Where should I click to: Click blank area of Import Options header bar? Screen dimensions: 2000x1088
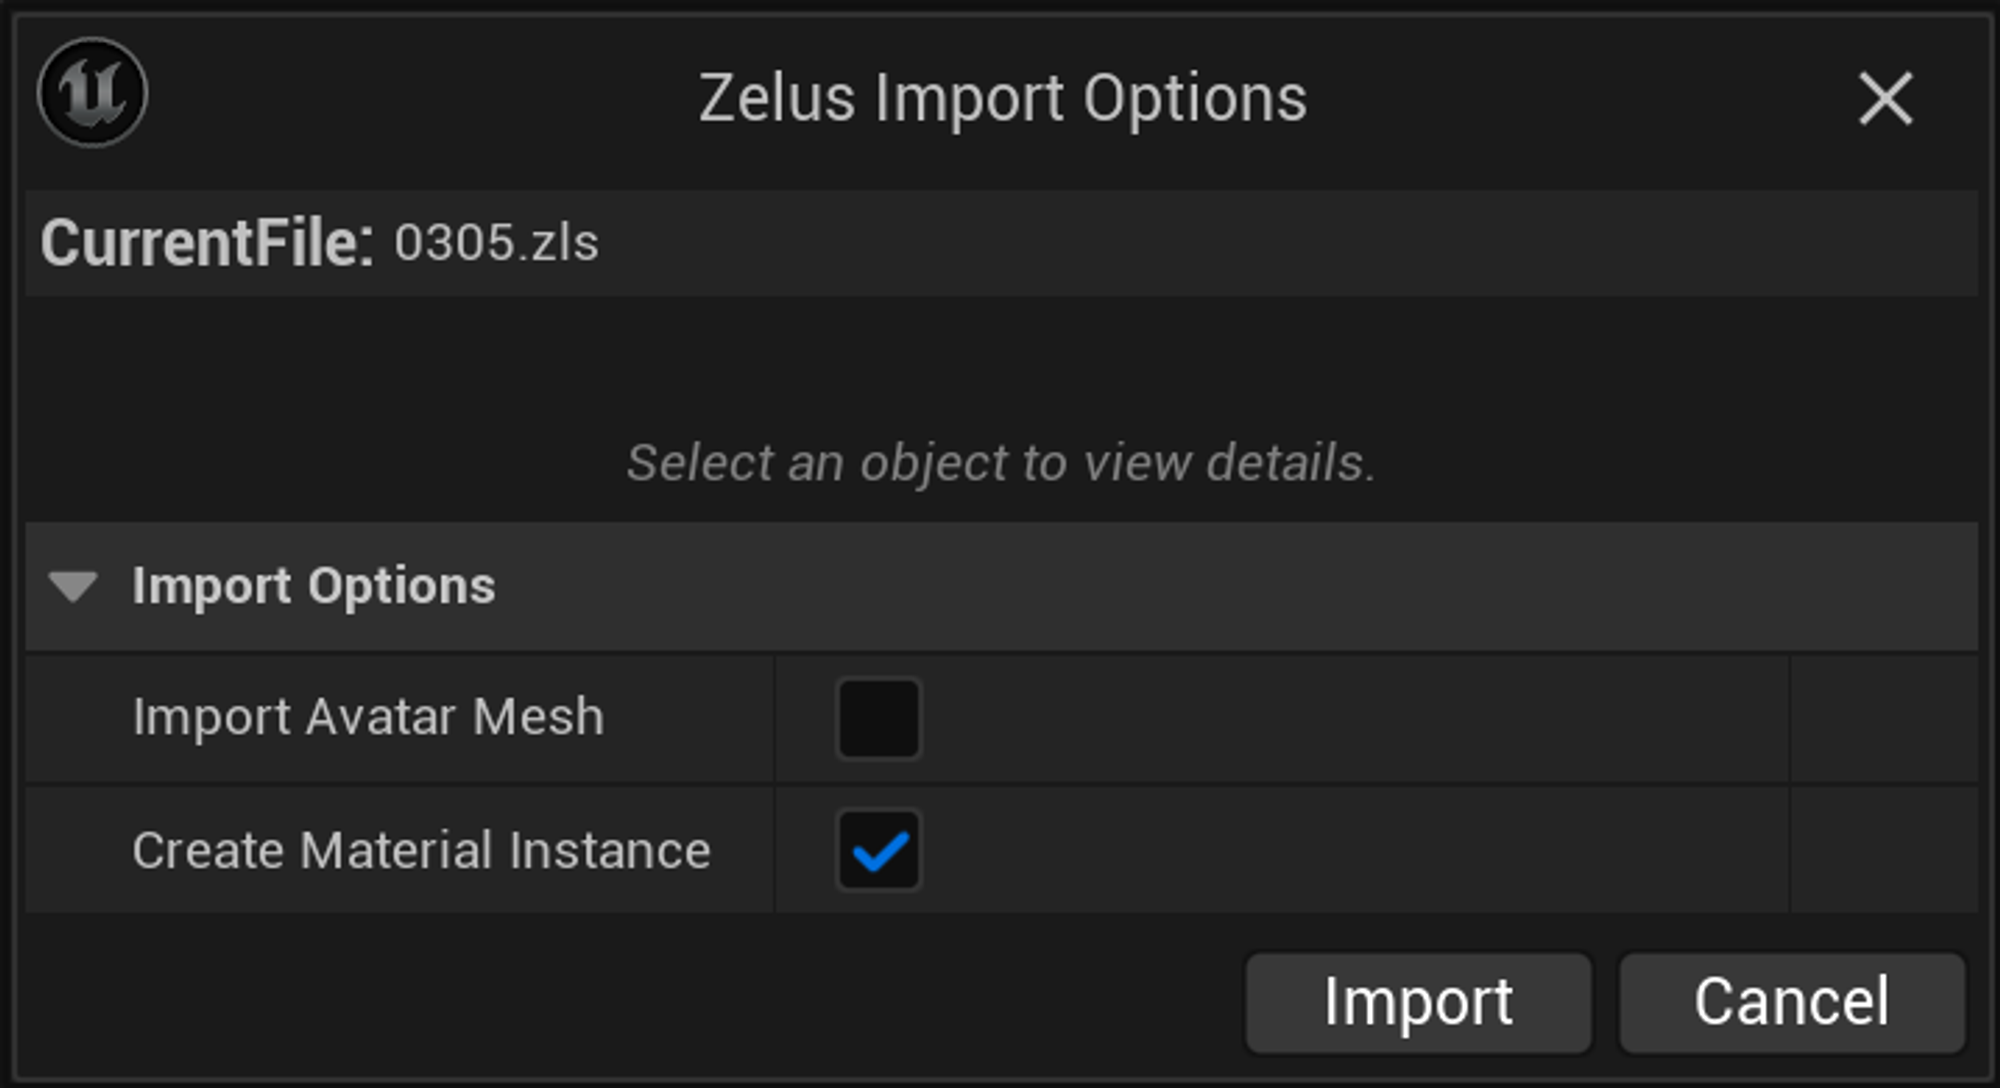click(x=1236, y=586)
